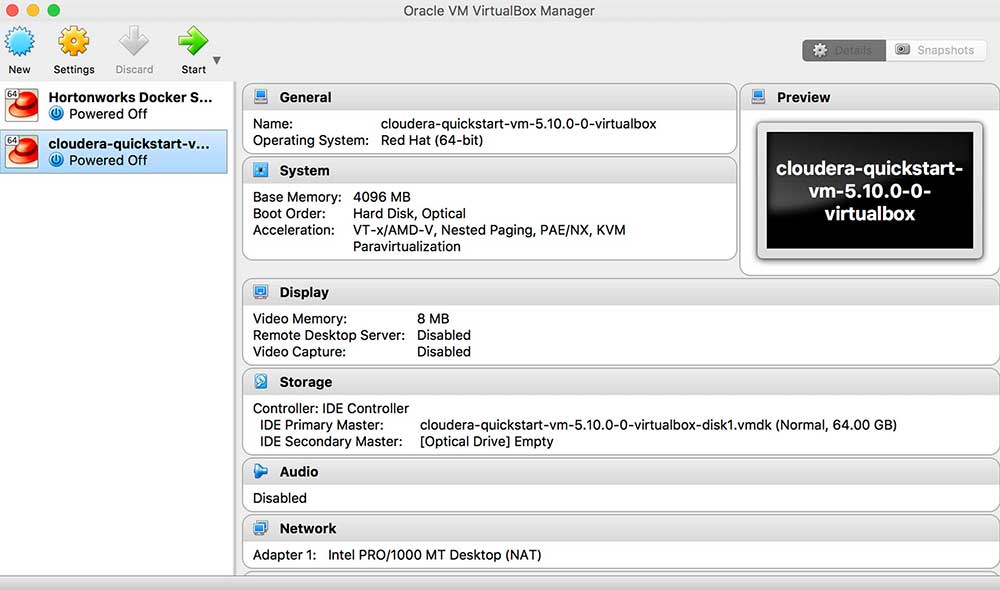Maximize the window with green button
Screen dimensions: 1000x590
click(x=54, y=10)
